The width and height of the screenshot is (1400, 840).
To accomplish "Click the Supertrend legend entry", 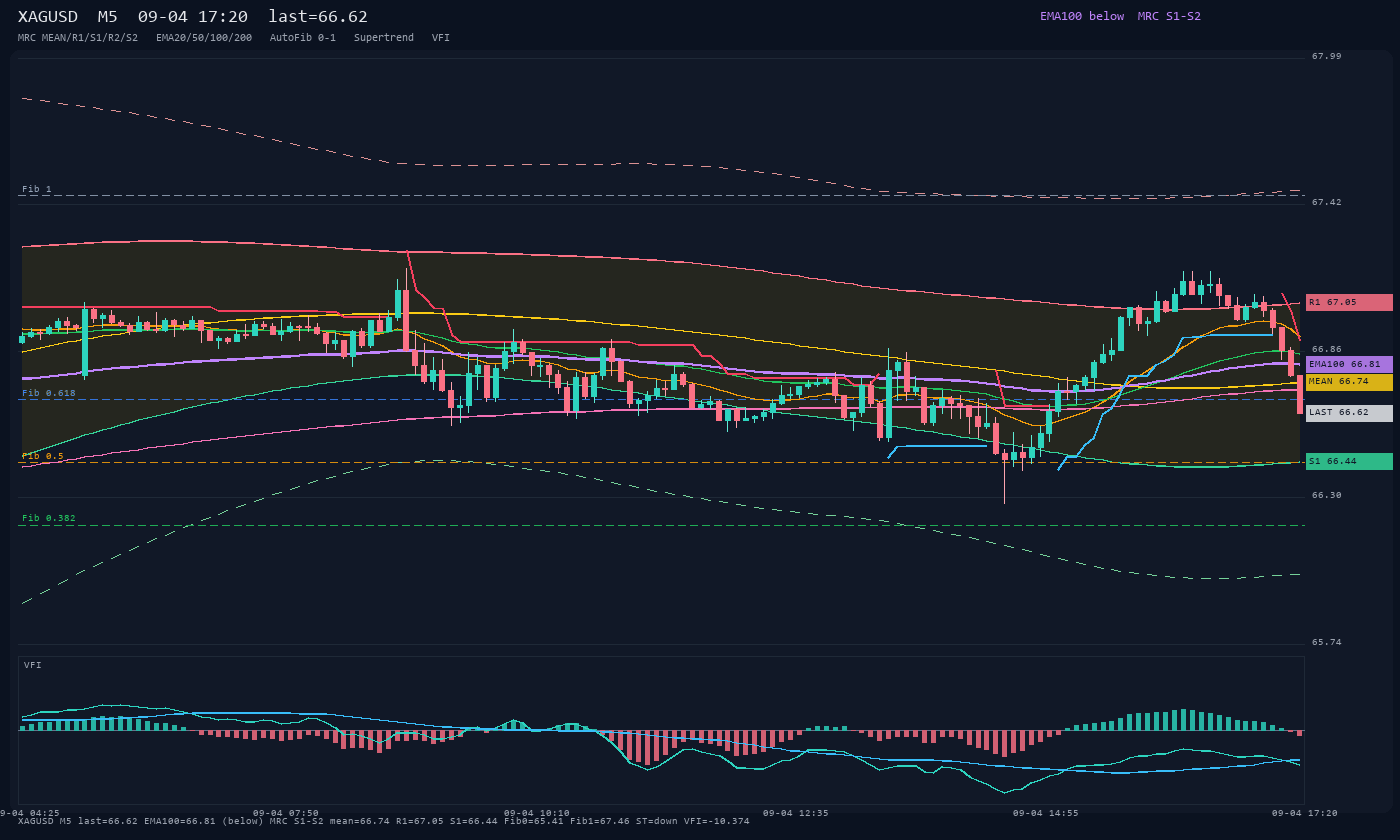I will click(x=384, y=38).
